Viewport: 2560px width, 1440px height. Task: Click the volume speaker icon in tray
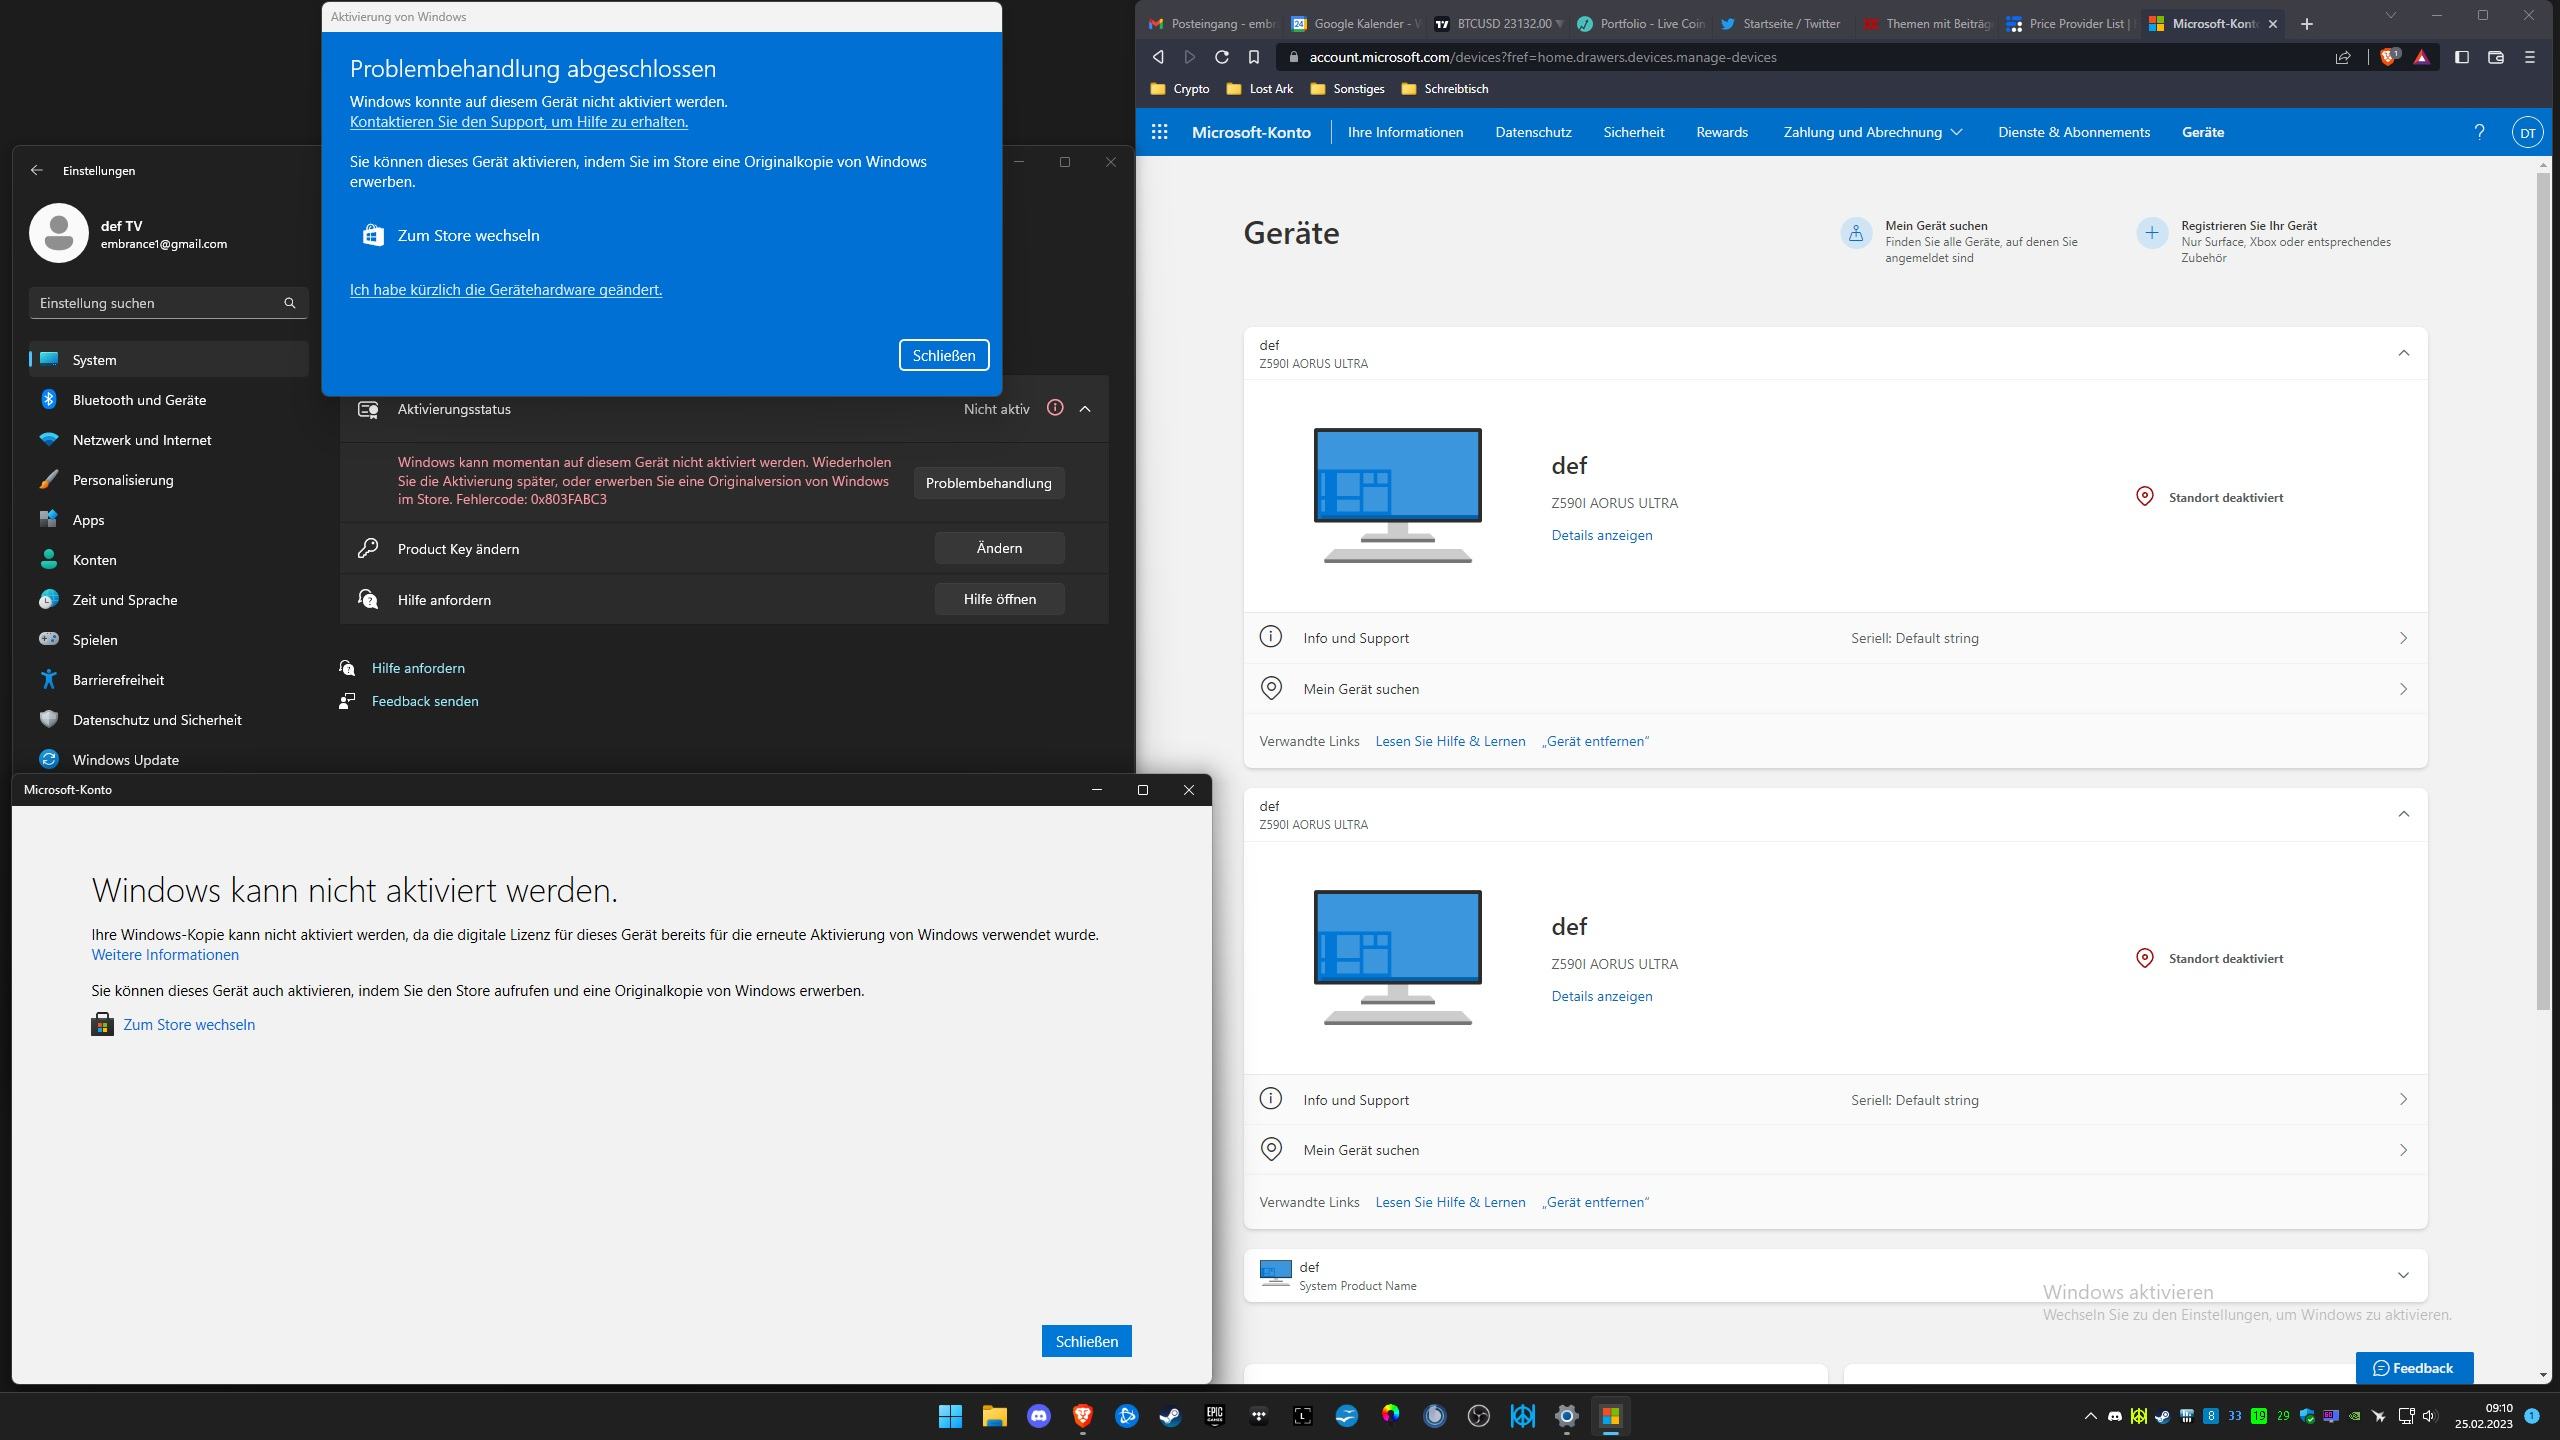(2430, 1415)
